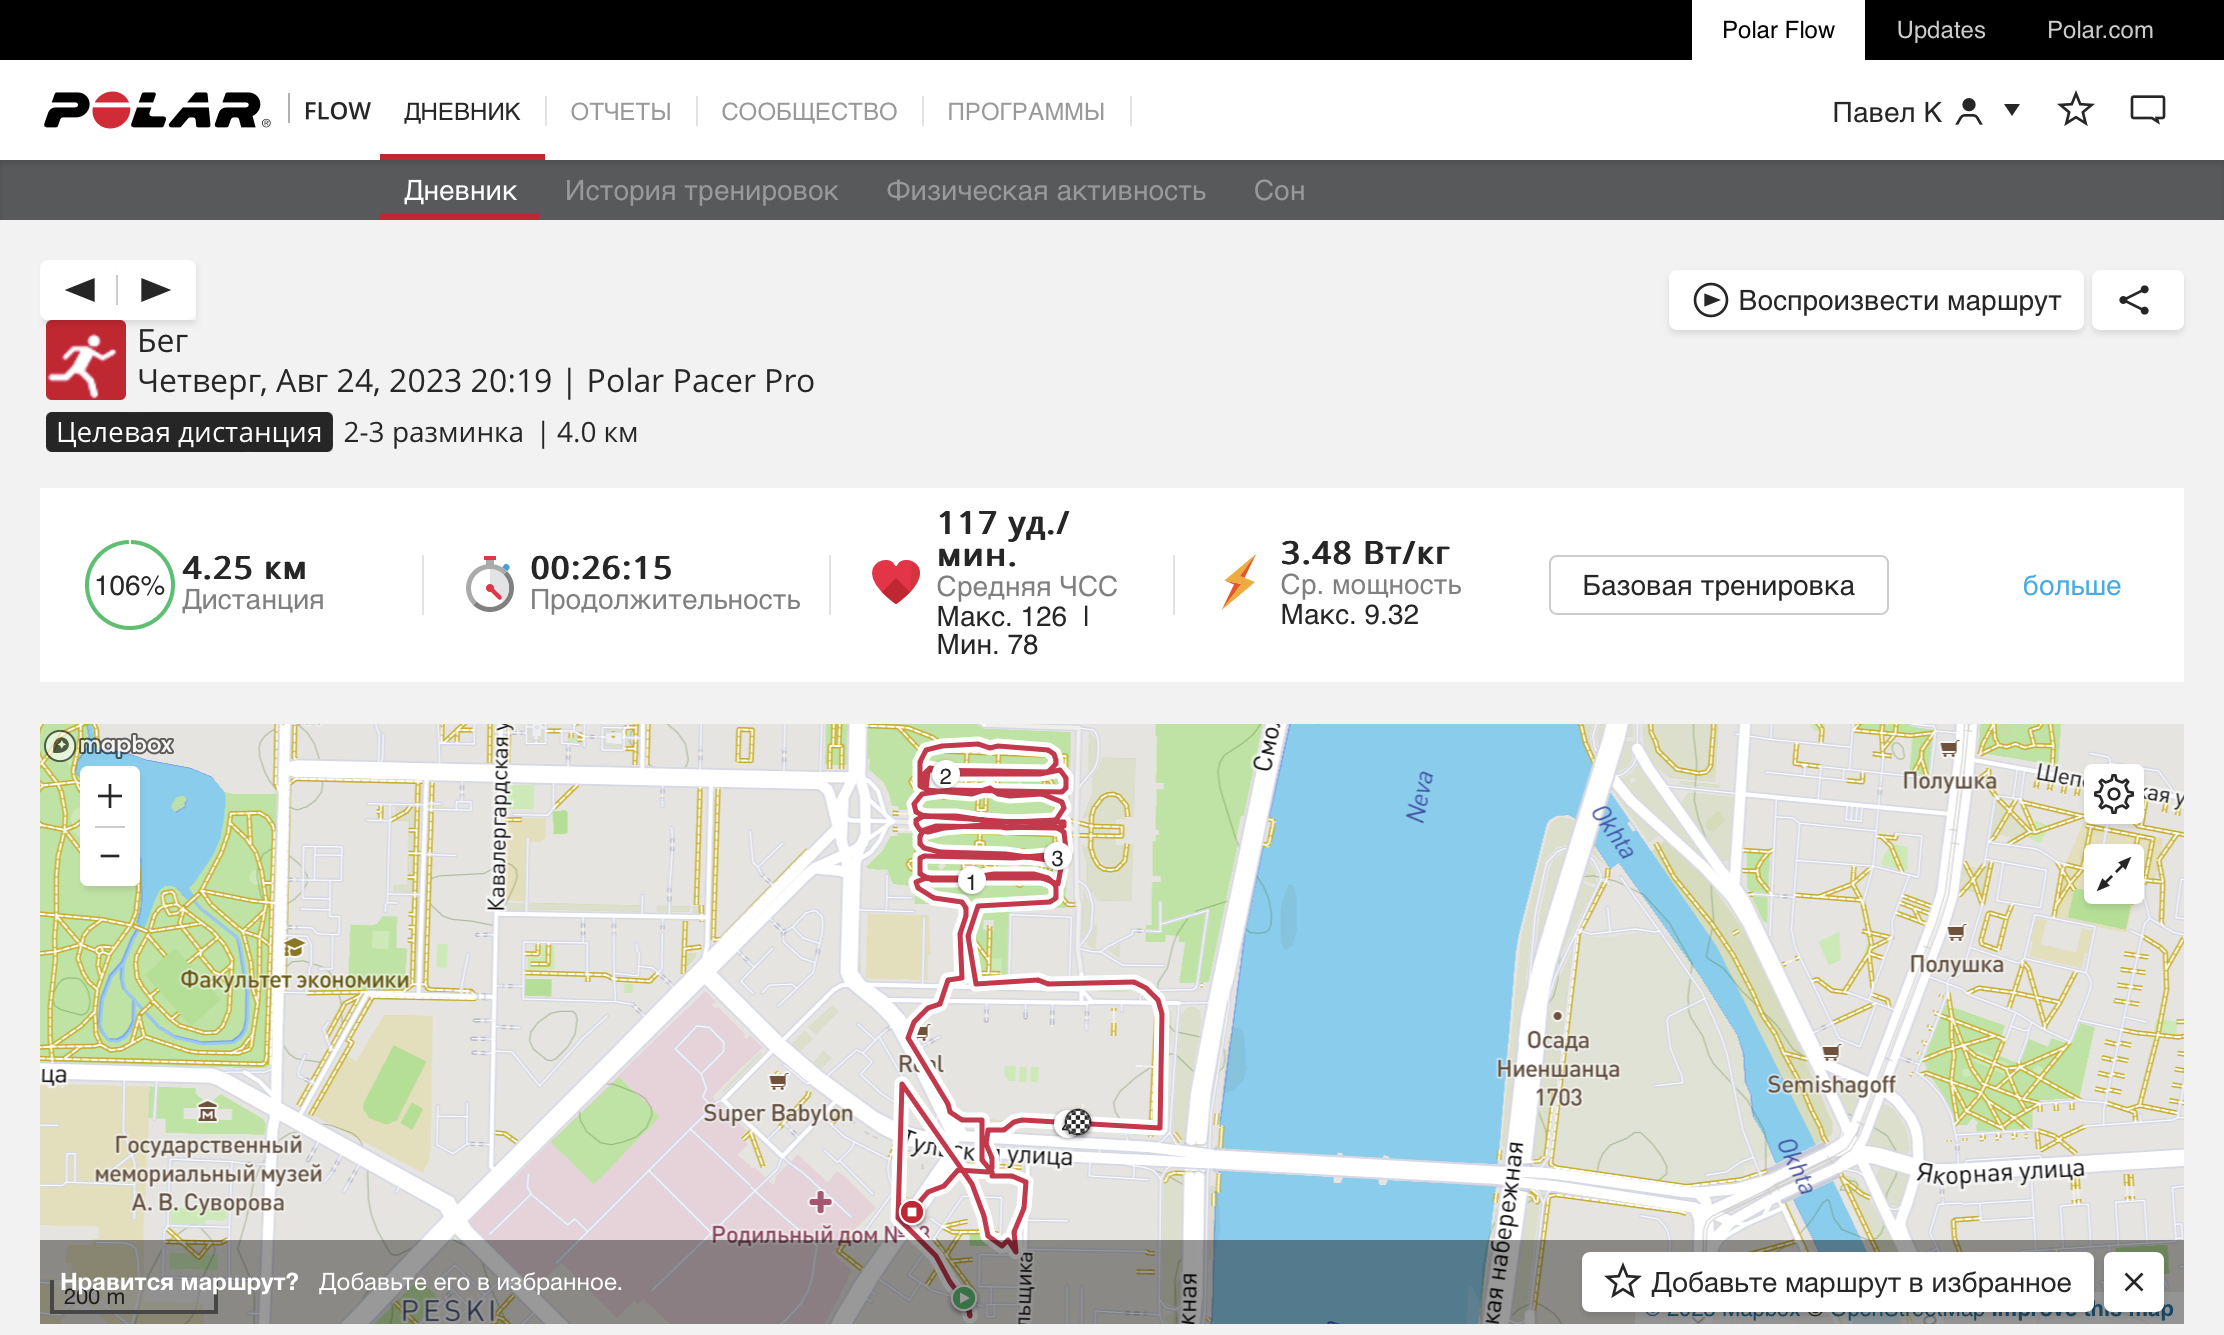The width and height of the screenshot is (2224, 1335).
Task: Click the Super Babylon map label
Action: [778, 1113]
